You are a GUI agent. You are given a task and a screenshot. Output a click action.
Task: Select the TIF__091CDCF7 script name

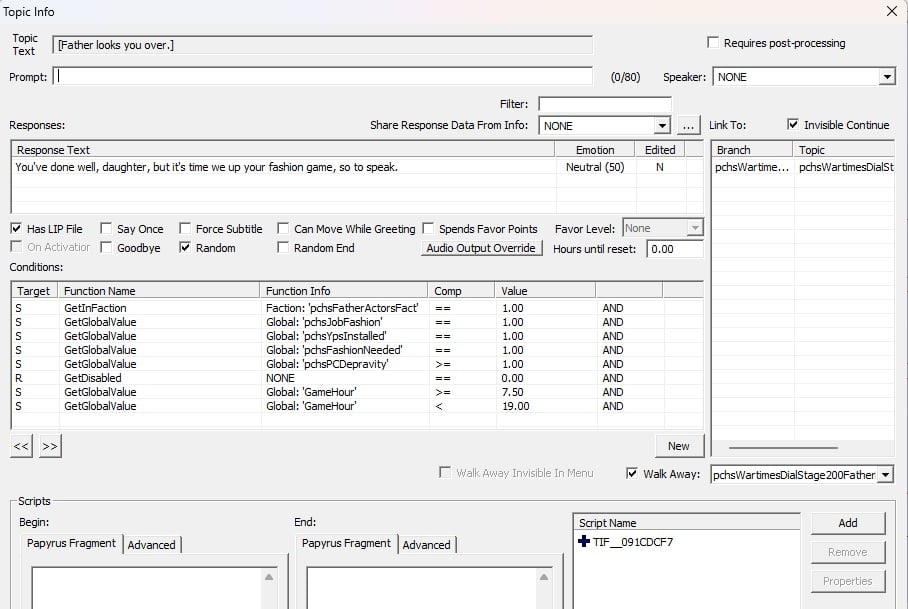[x=633, y=542]
